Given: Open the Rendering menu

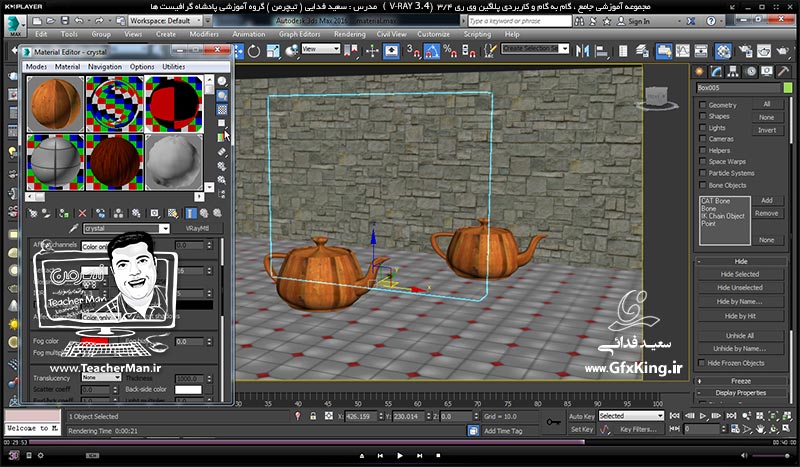Looking at the screenshot, I should (x=349, y=34).
